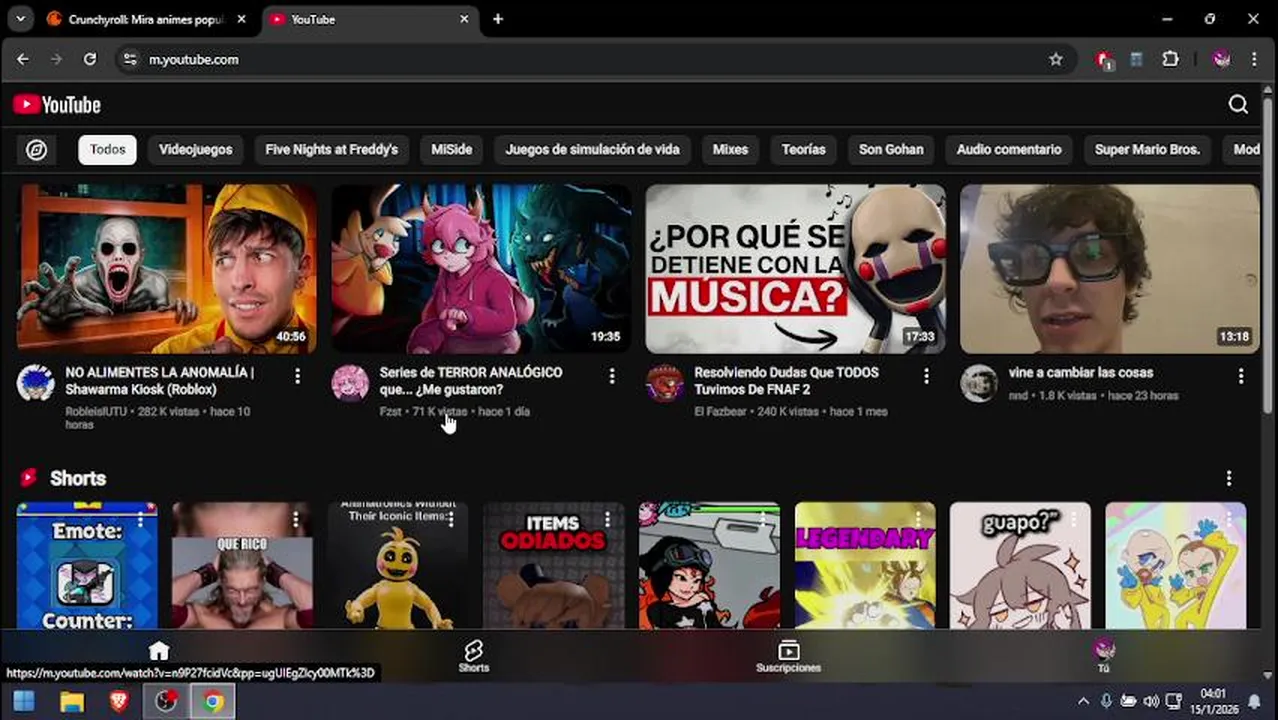Open options menu for NO ALIMENTES video
Viewport: 1278px width, 720px height.
[x=297, y=376]
